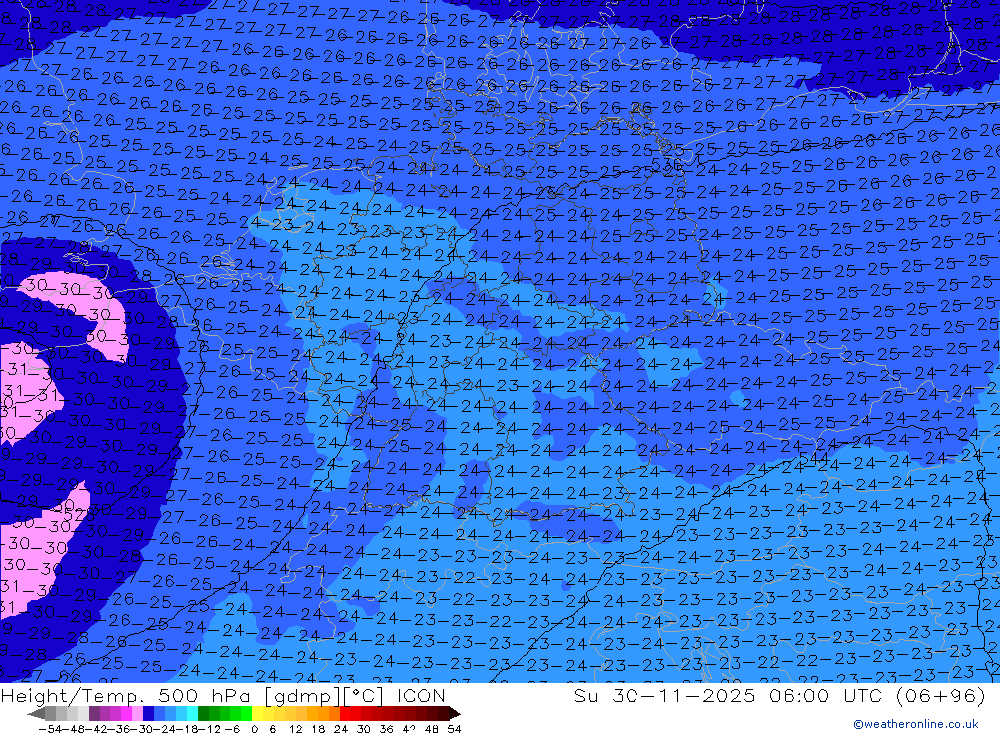Click the dark maroon right arrow of legend

coord(455,713)
